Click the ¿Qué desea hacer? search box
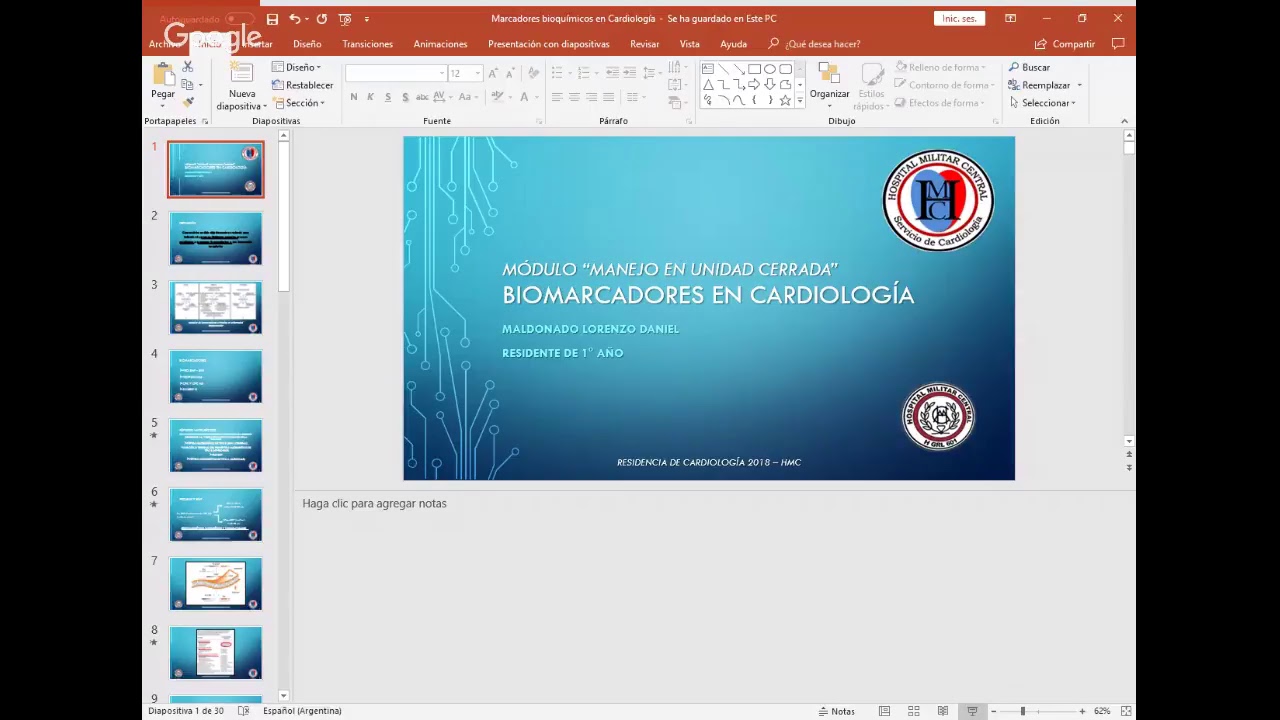Image resolution: width=1280 pixels, height=720 pixels. point(814,44)
